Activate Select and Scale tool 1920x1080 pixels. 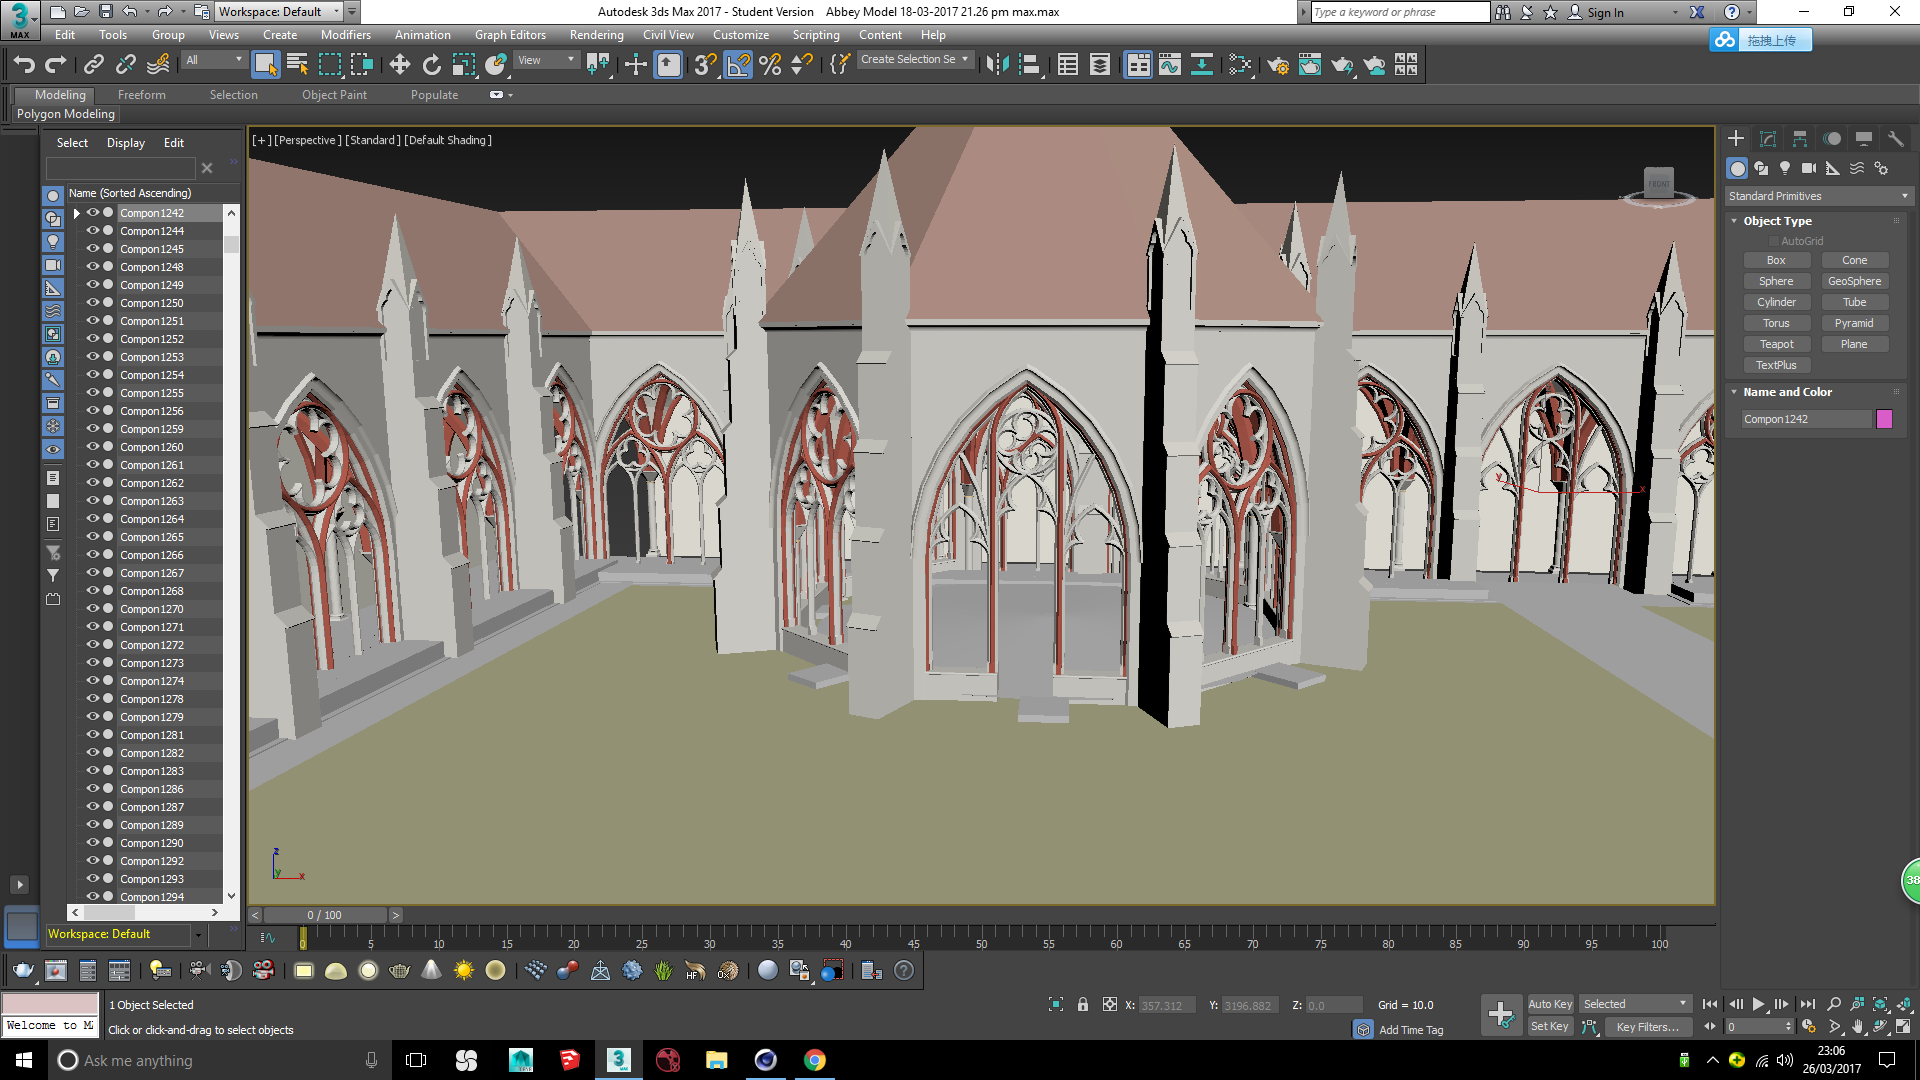coord(463,65)
